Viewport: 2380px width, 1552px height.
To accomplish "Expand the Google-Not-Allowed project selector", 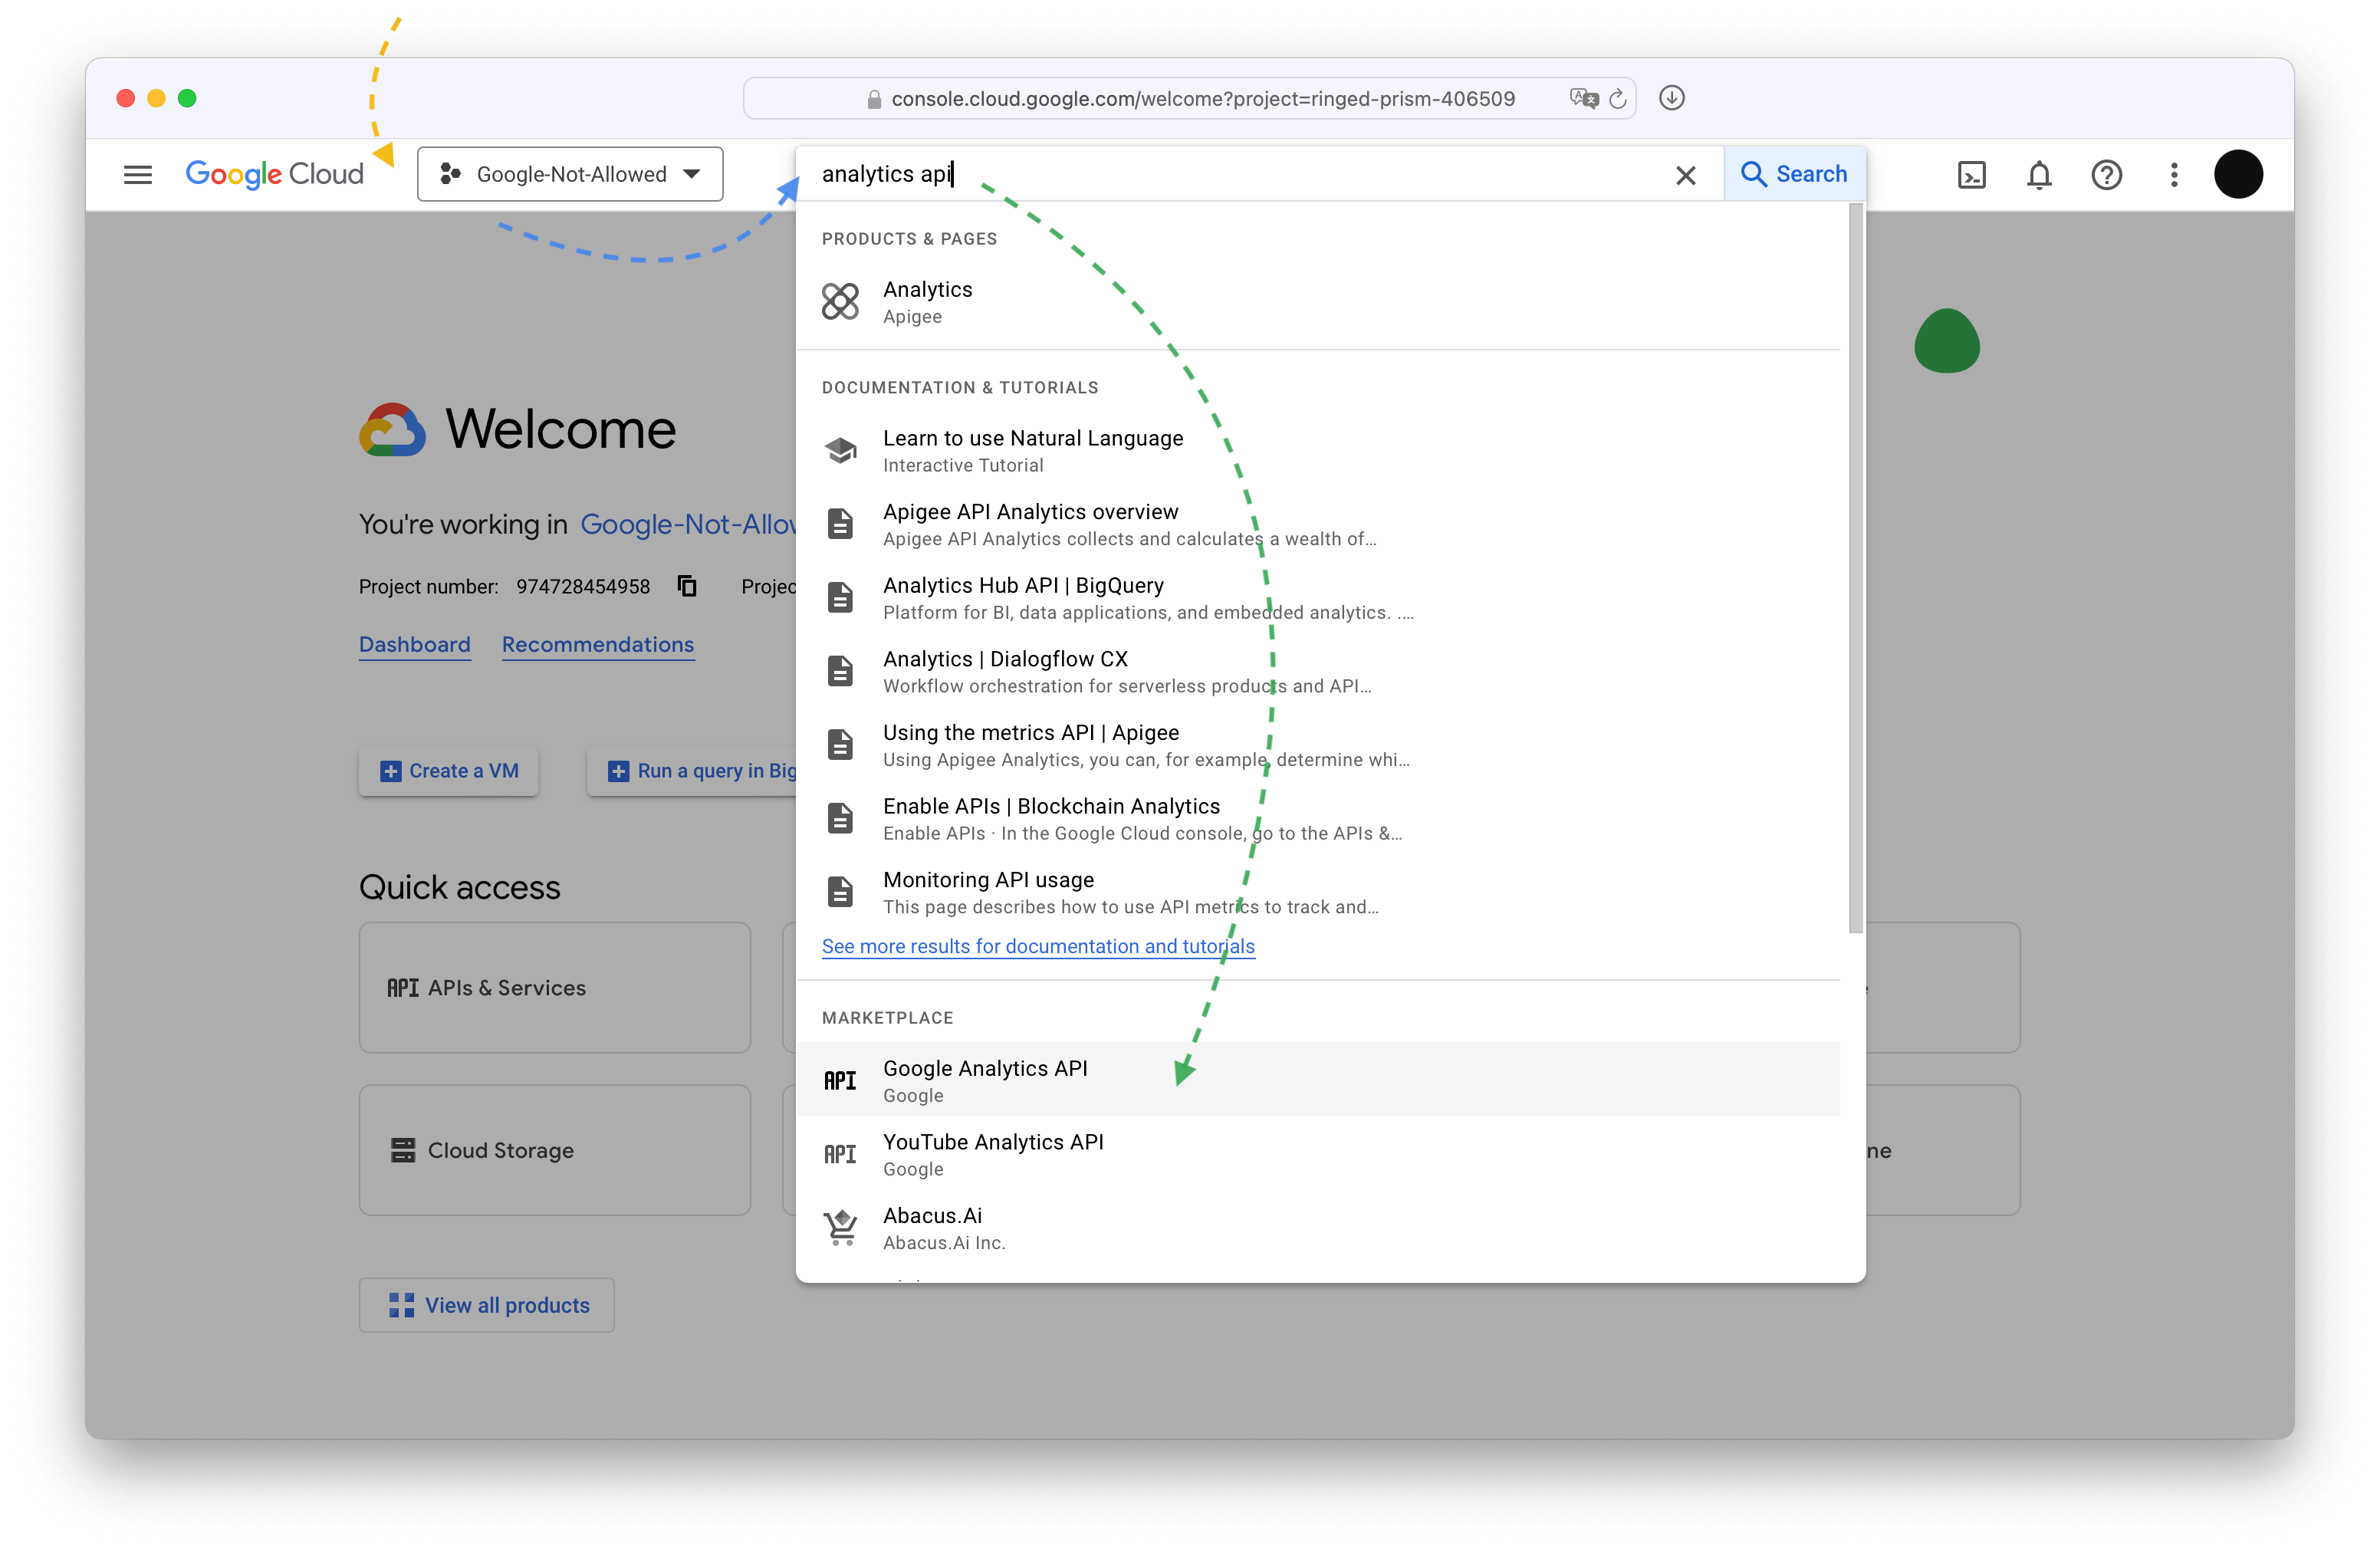I will point(570,174).
